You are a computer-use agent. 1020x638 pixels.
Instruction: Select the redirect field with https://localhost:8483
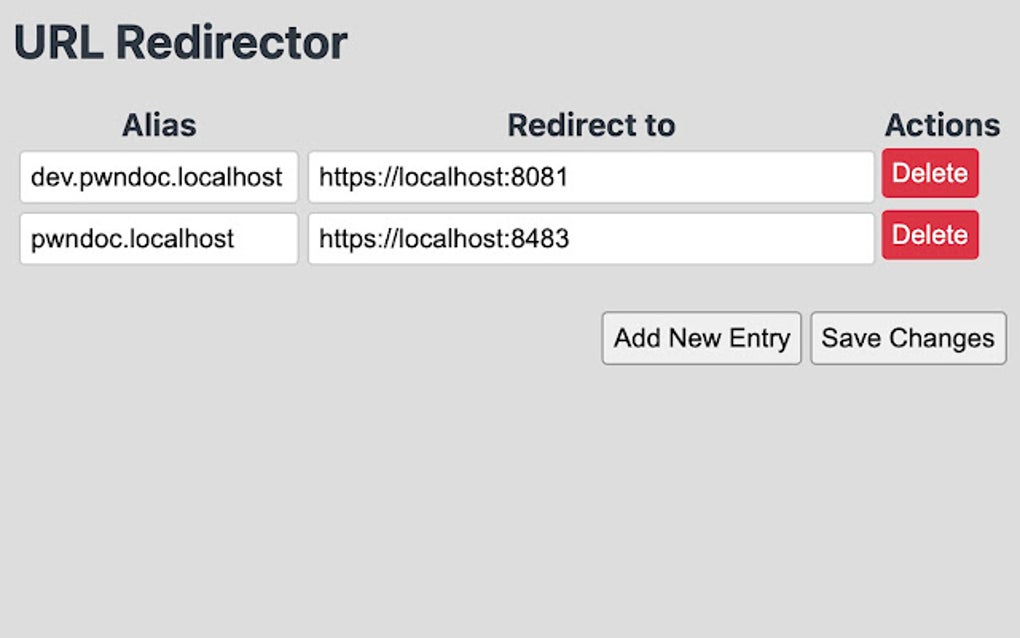click(x=592, y=238)
